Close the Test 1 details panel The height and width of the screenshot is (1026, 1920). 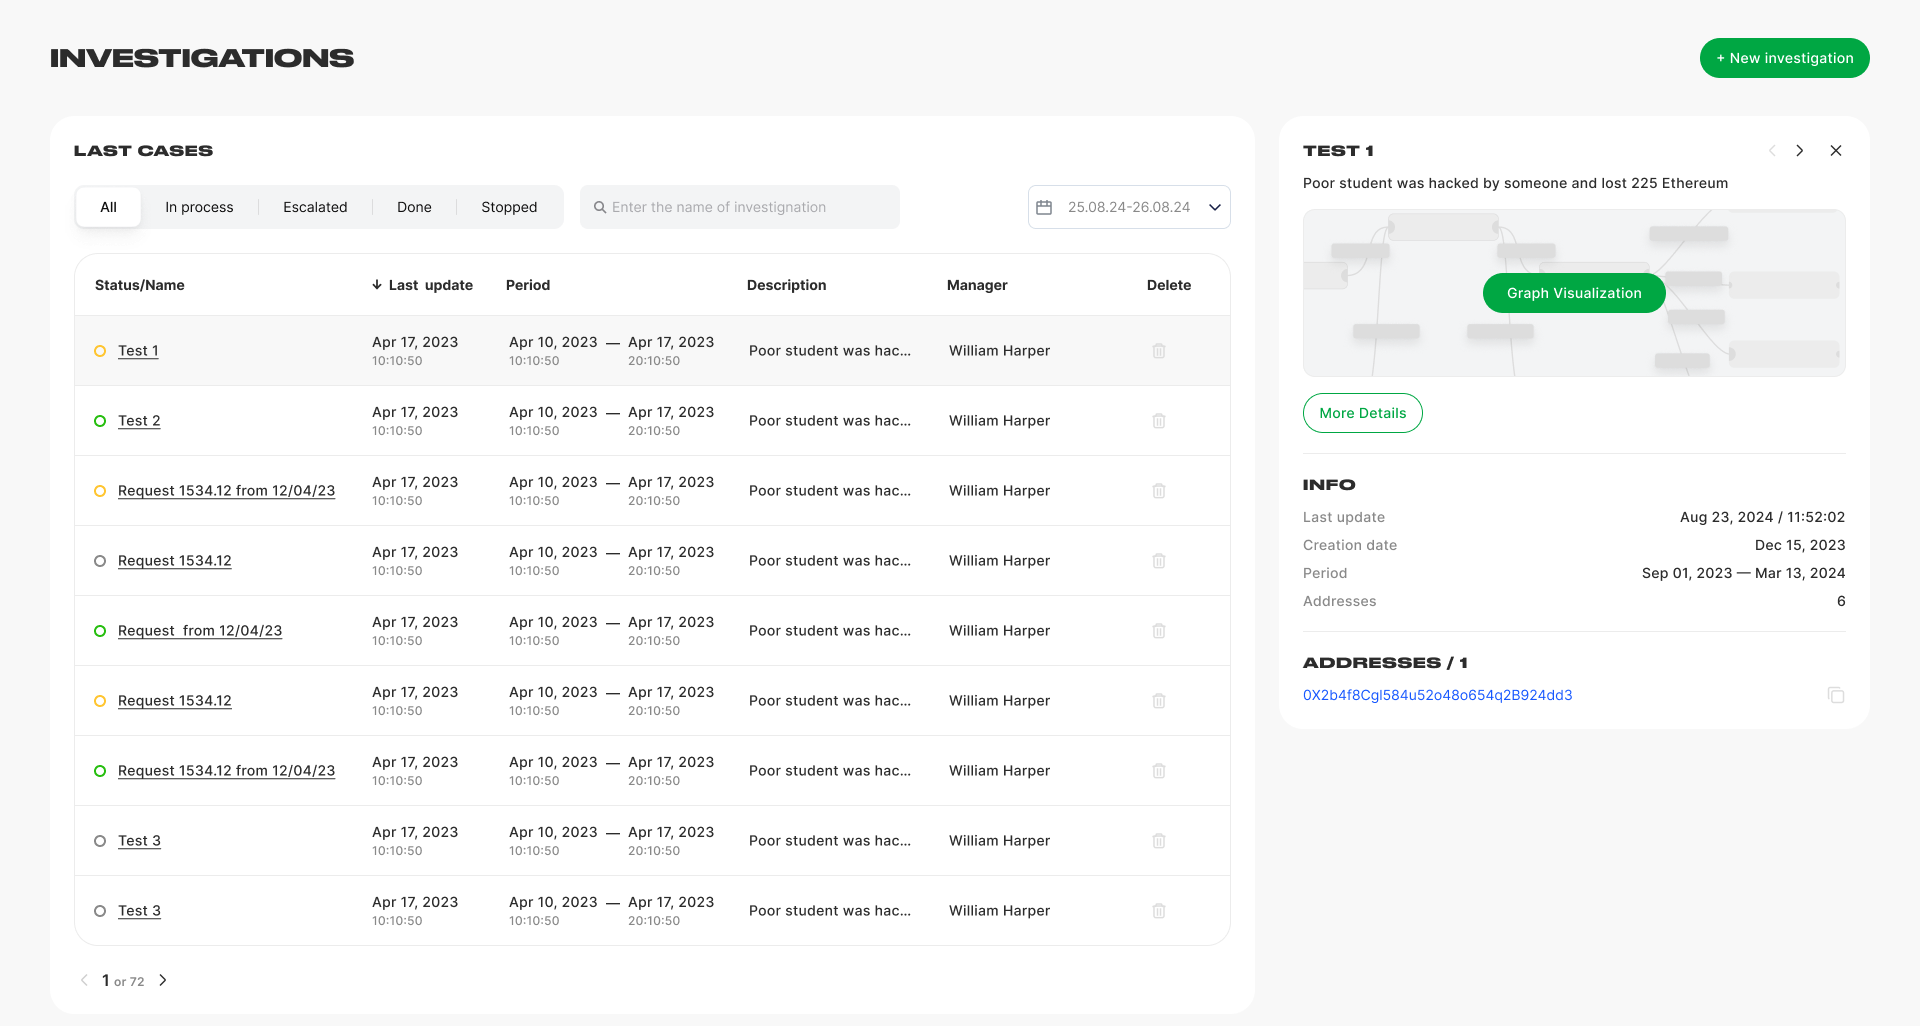pos(1836,151)
